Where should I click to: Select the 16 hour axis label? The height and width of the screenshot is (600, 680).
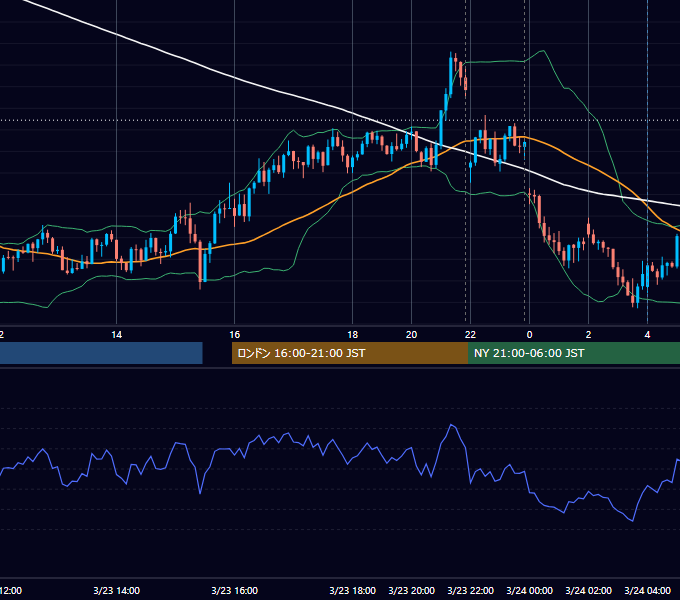235,335
